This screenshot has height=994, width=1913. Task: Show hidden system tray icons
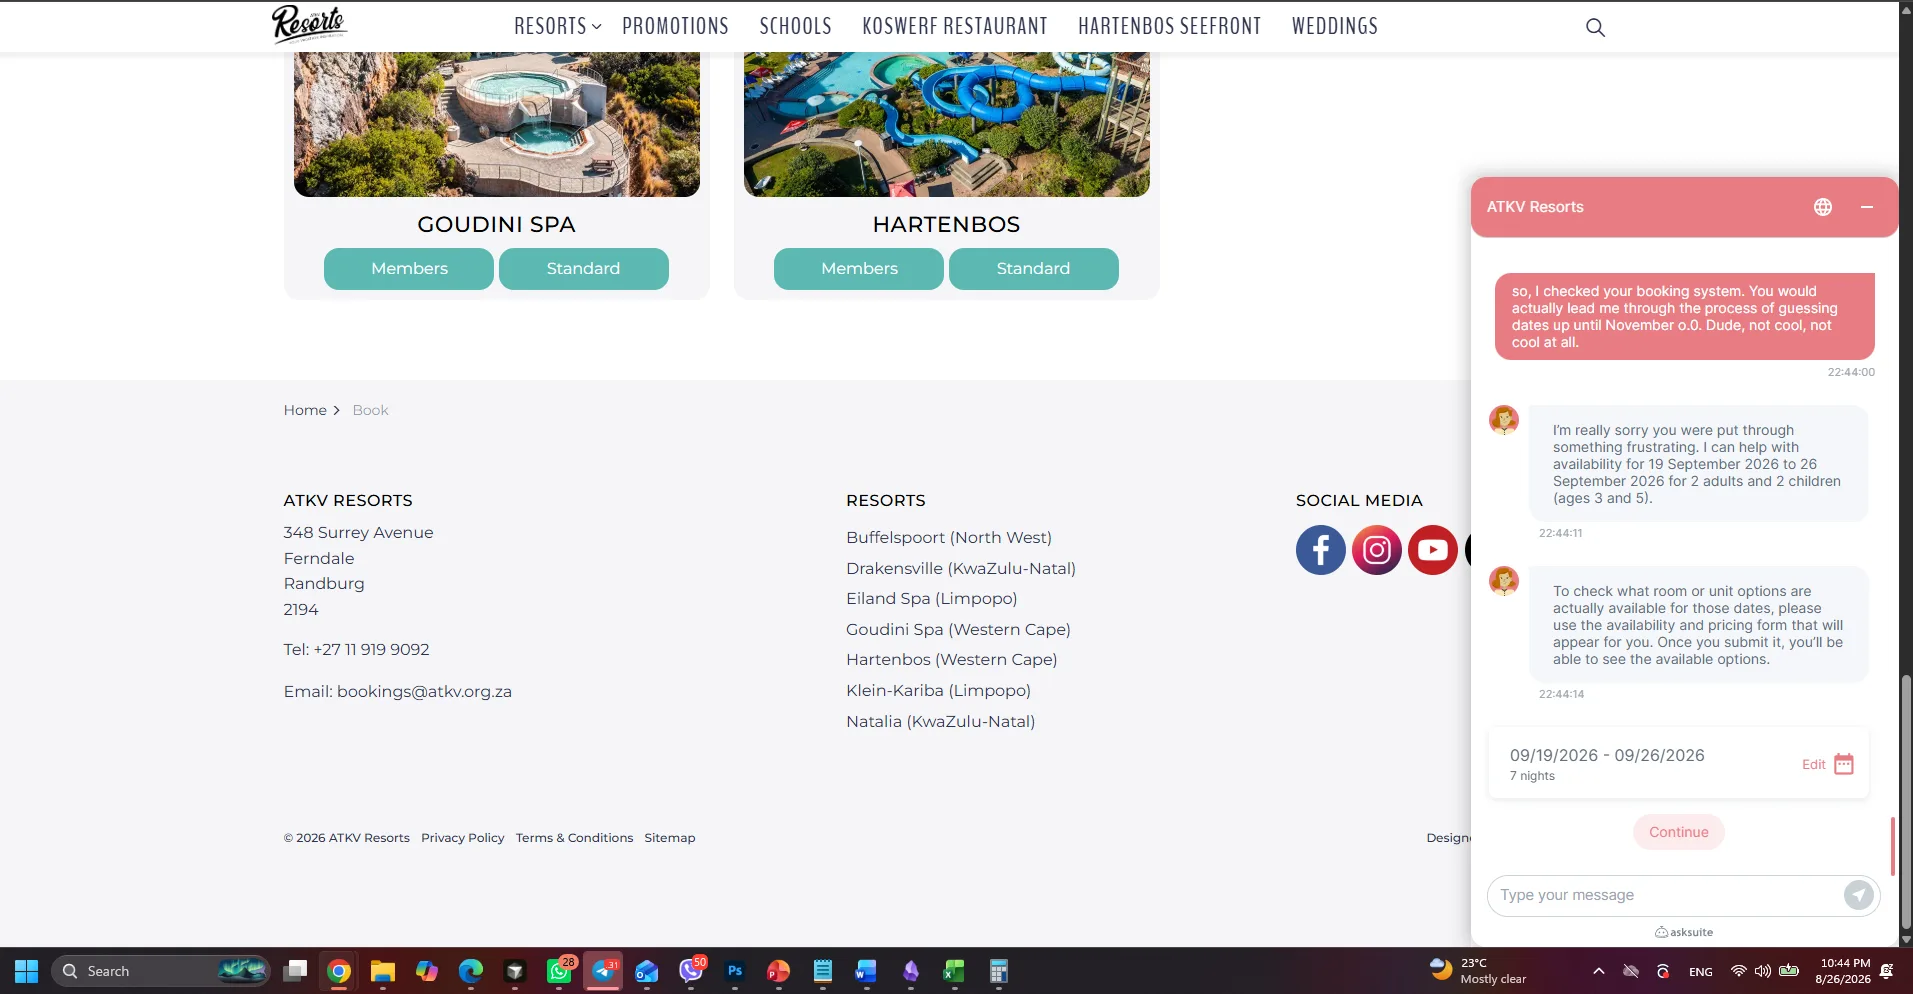tap(1599, 971)
